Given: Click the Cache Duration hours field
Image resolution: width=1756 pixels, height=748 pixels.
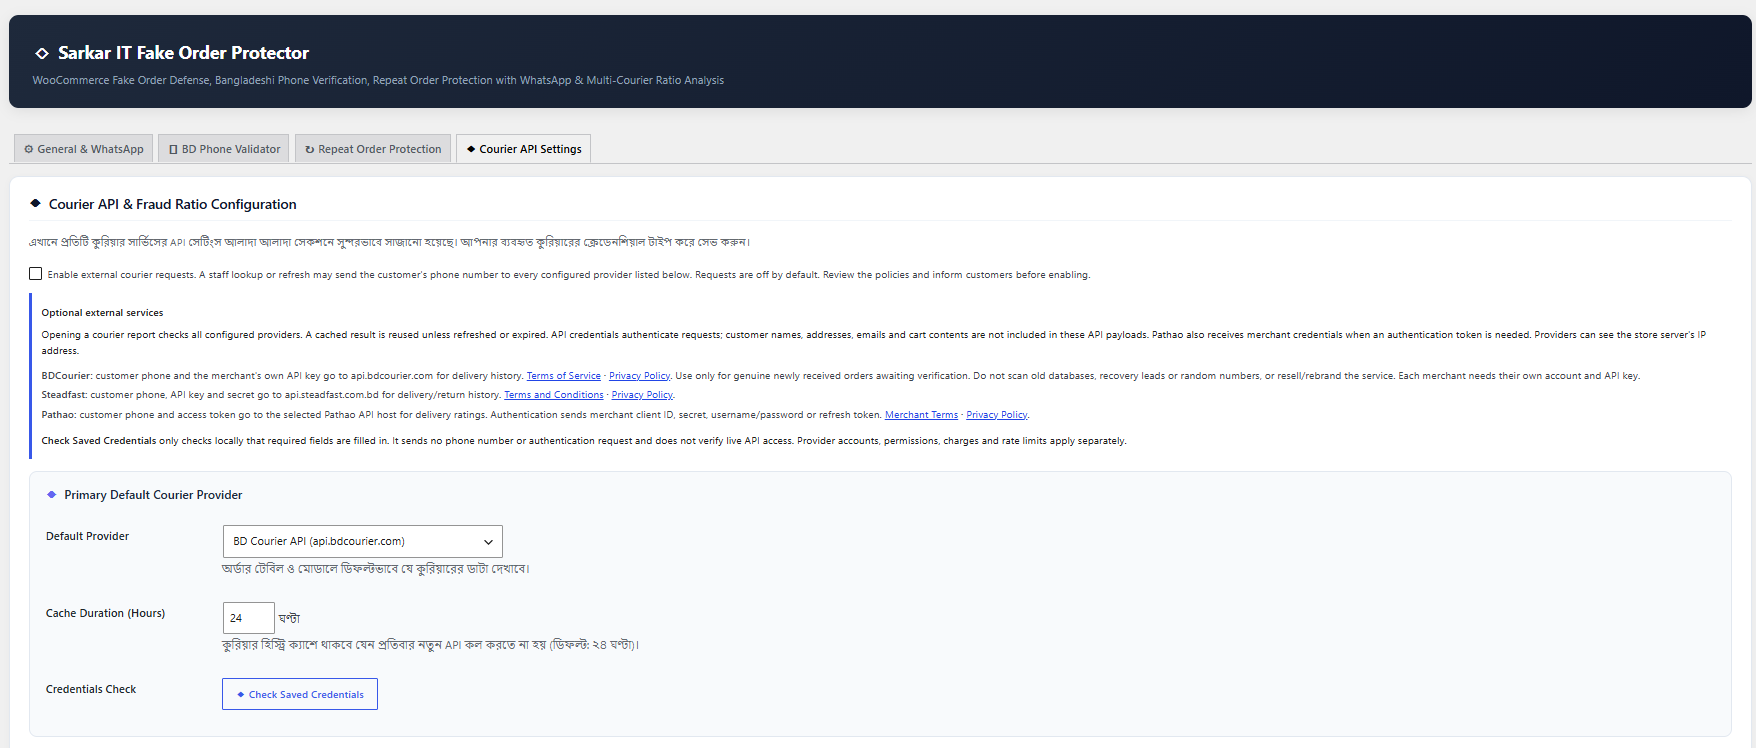Looking at the screenshot, I should 248,618.
